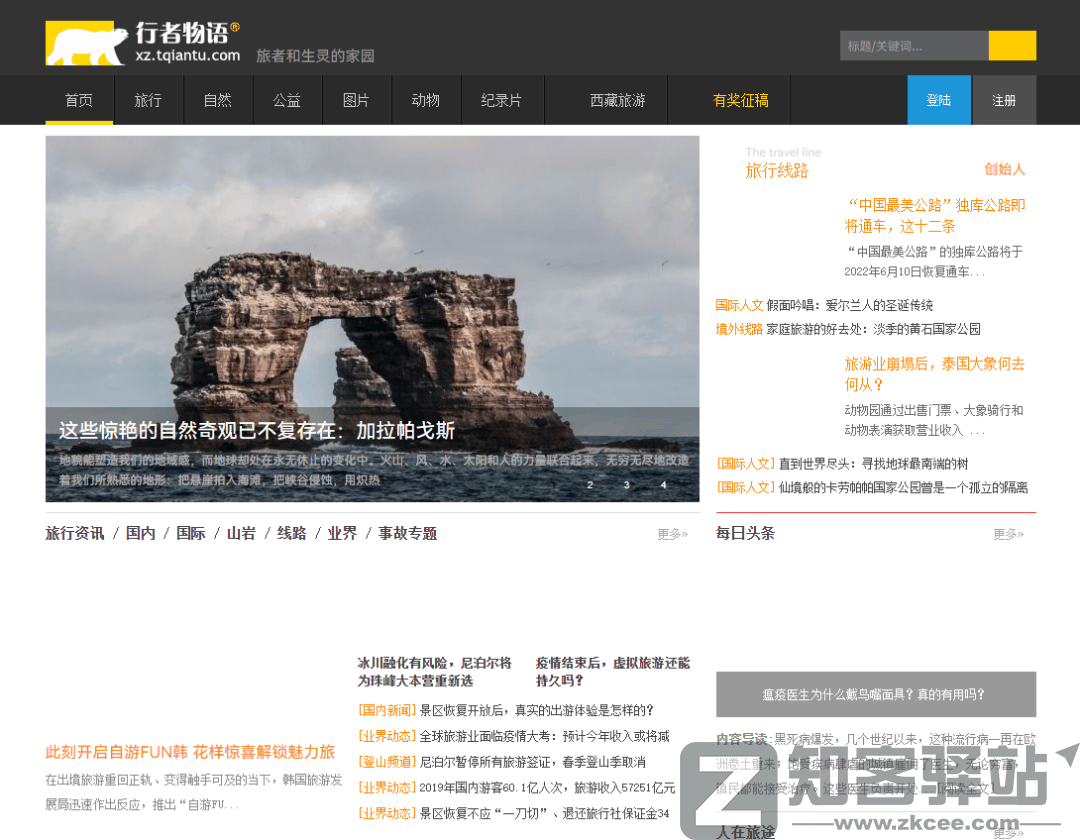Open 更多» beside 每日头条
Image resolution: width=1080 pixels, height=840 pixels.
click(1007, 533)
